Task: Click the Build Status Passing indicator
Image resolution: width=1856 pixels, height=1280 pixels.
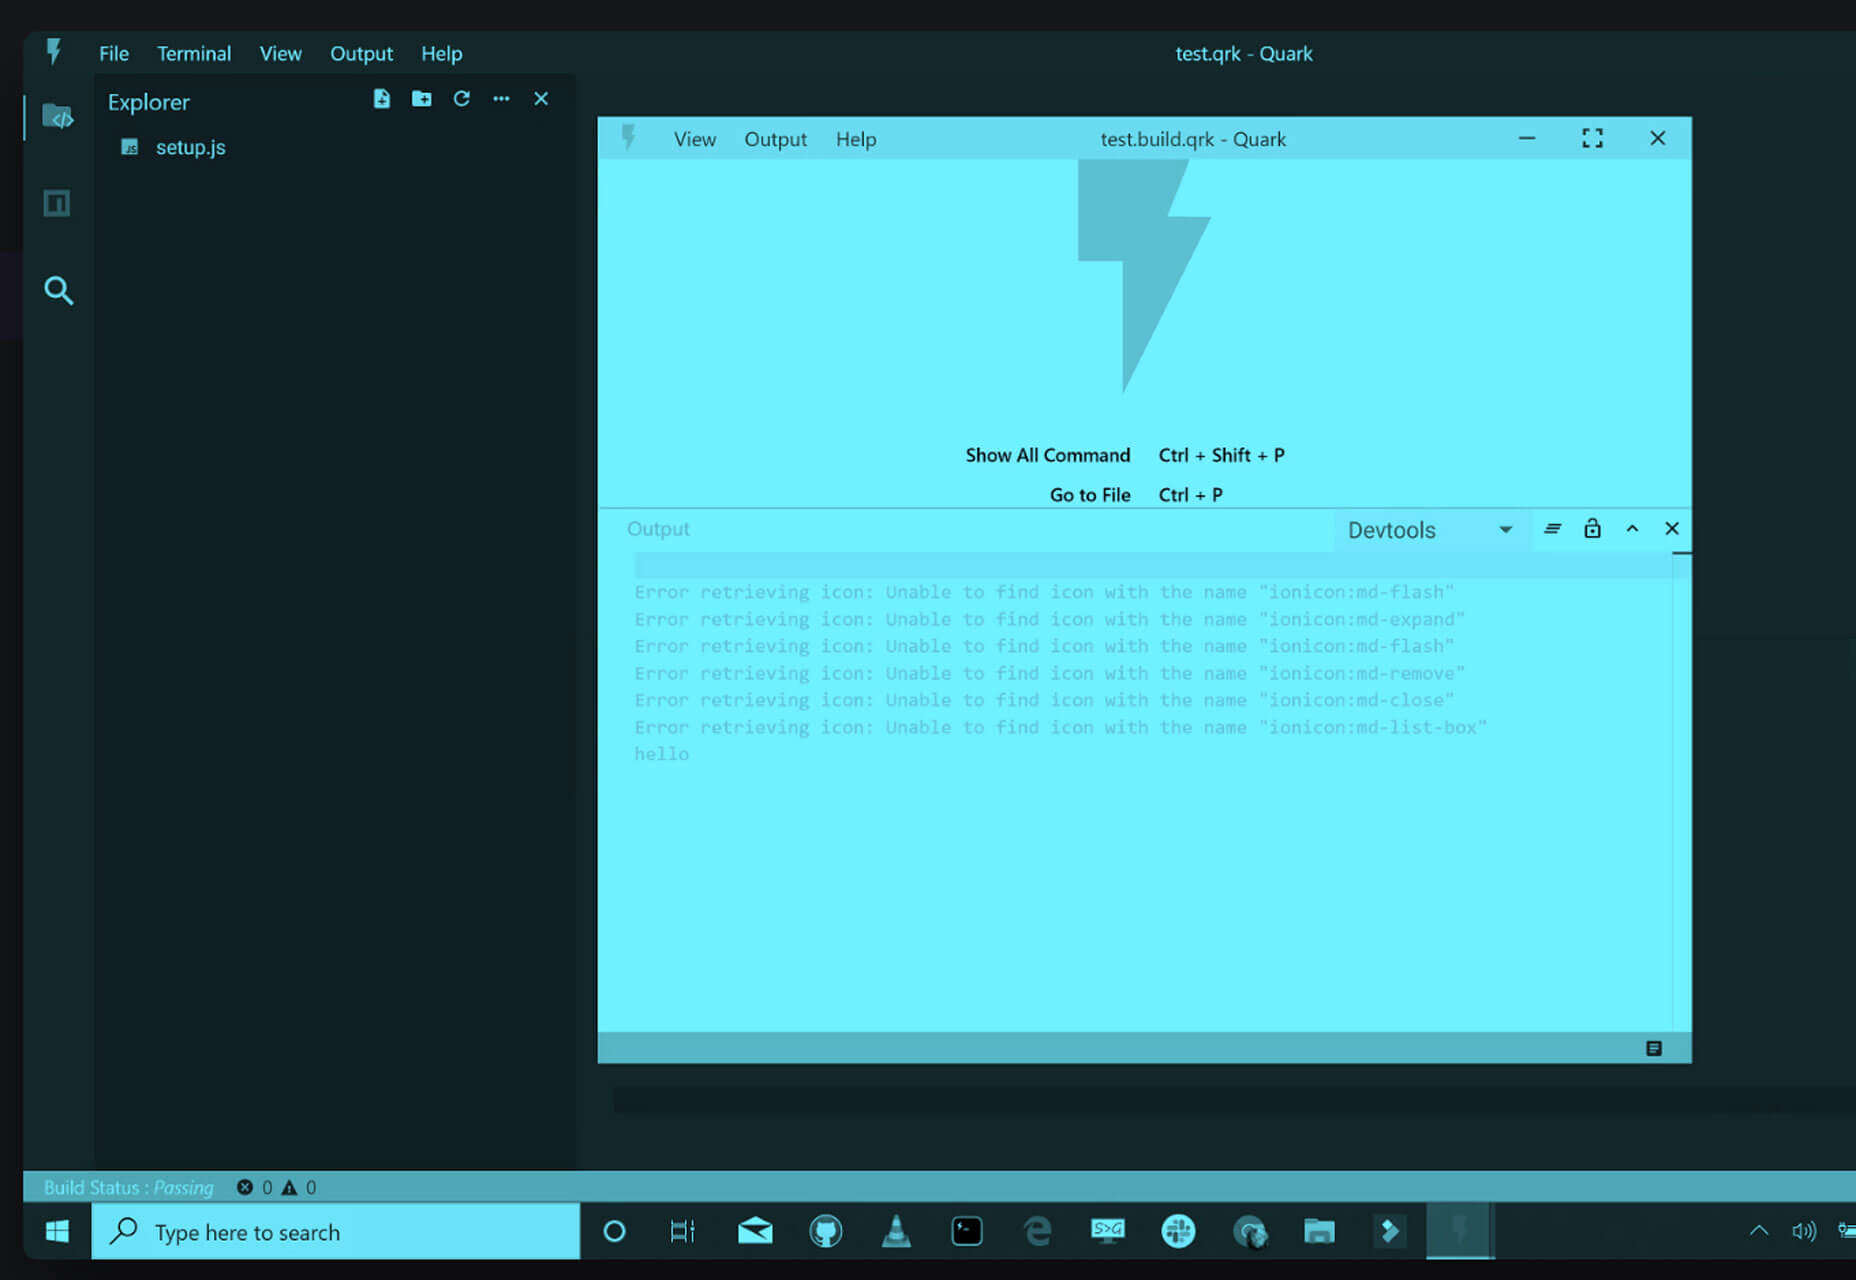Action: pyautogui.click(x=129, y=1188)
